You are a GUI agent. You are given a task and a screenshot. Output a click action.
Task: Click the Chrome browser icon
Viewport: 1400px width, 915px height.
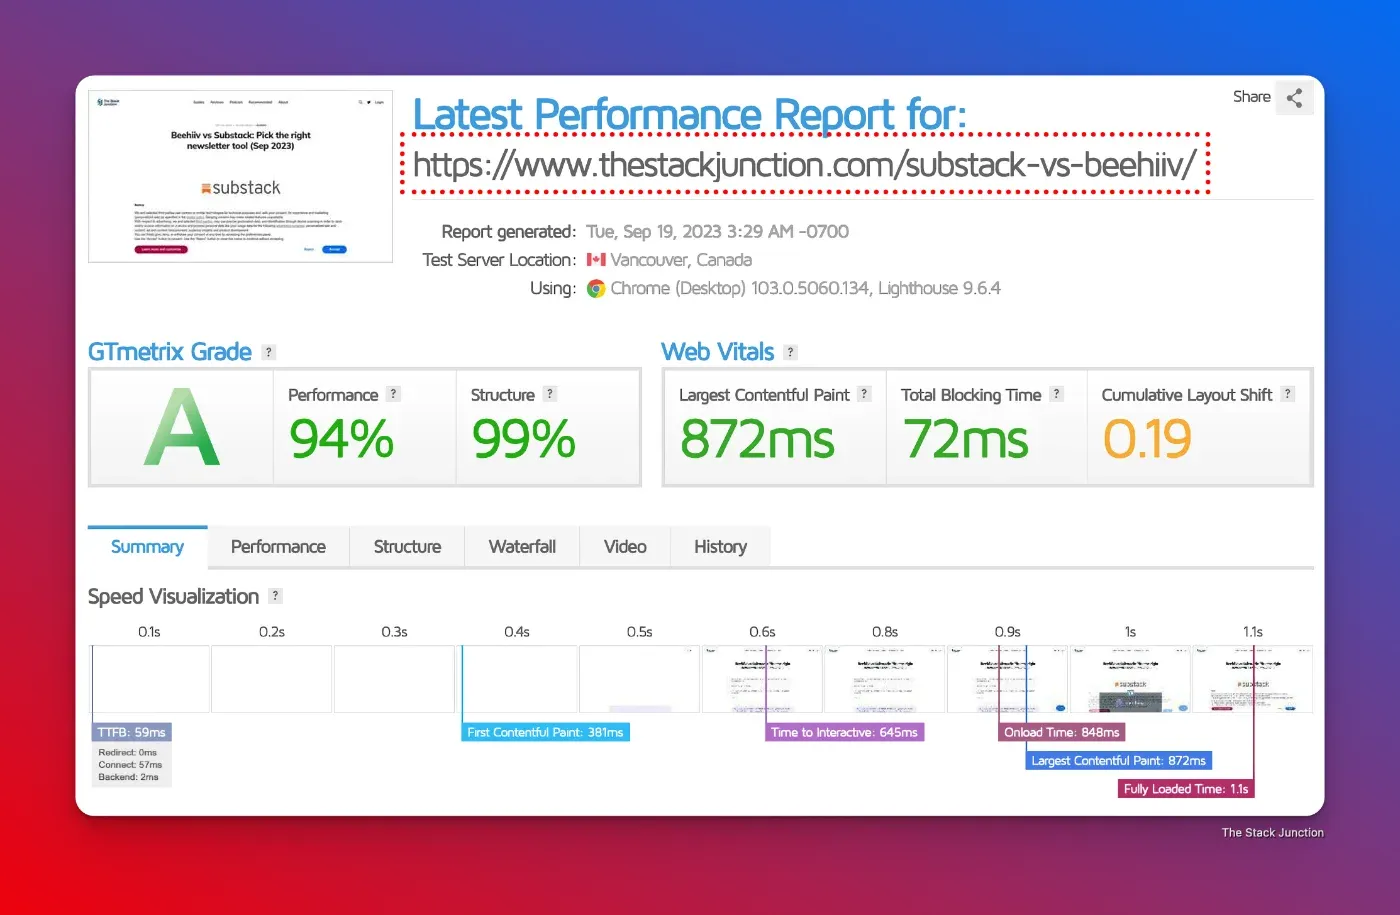[x=595, y=288]
